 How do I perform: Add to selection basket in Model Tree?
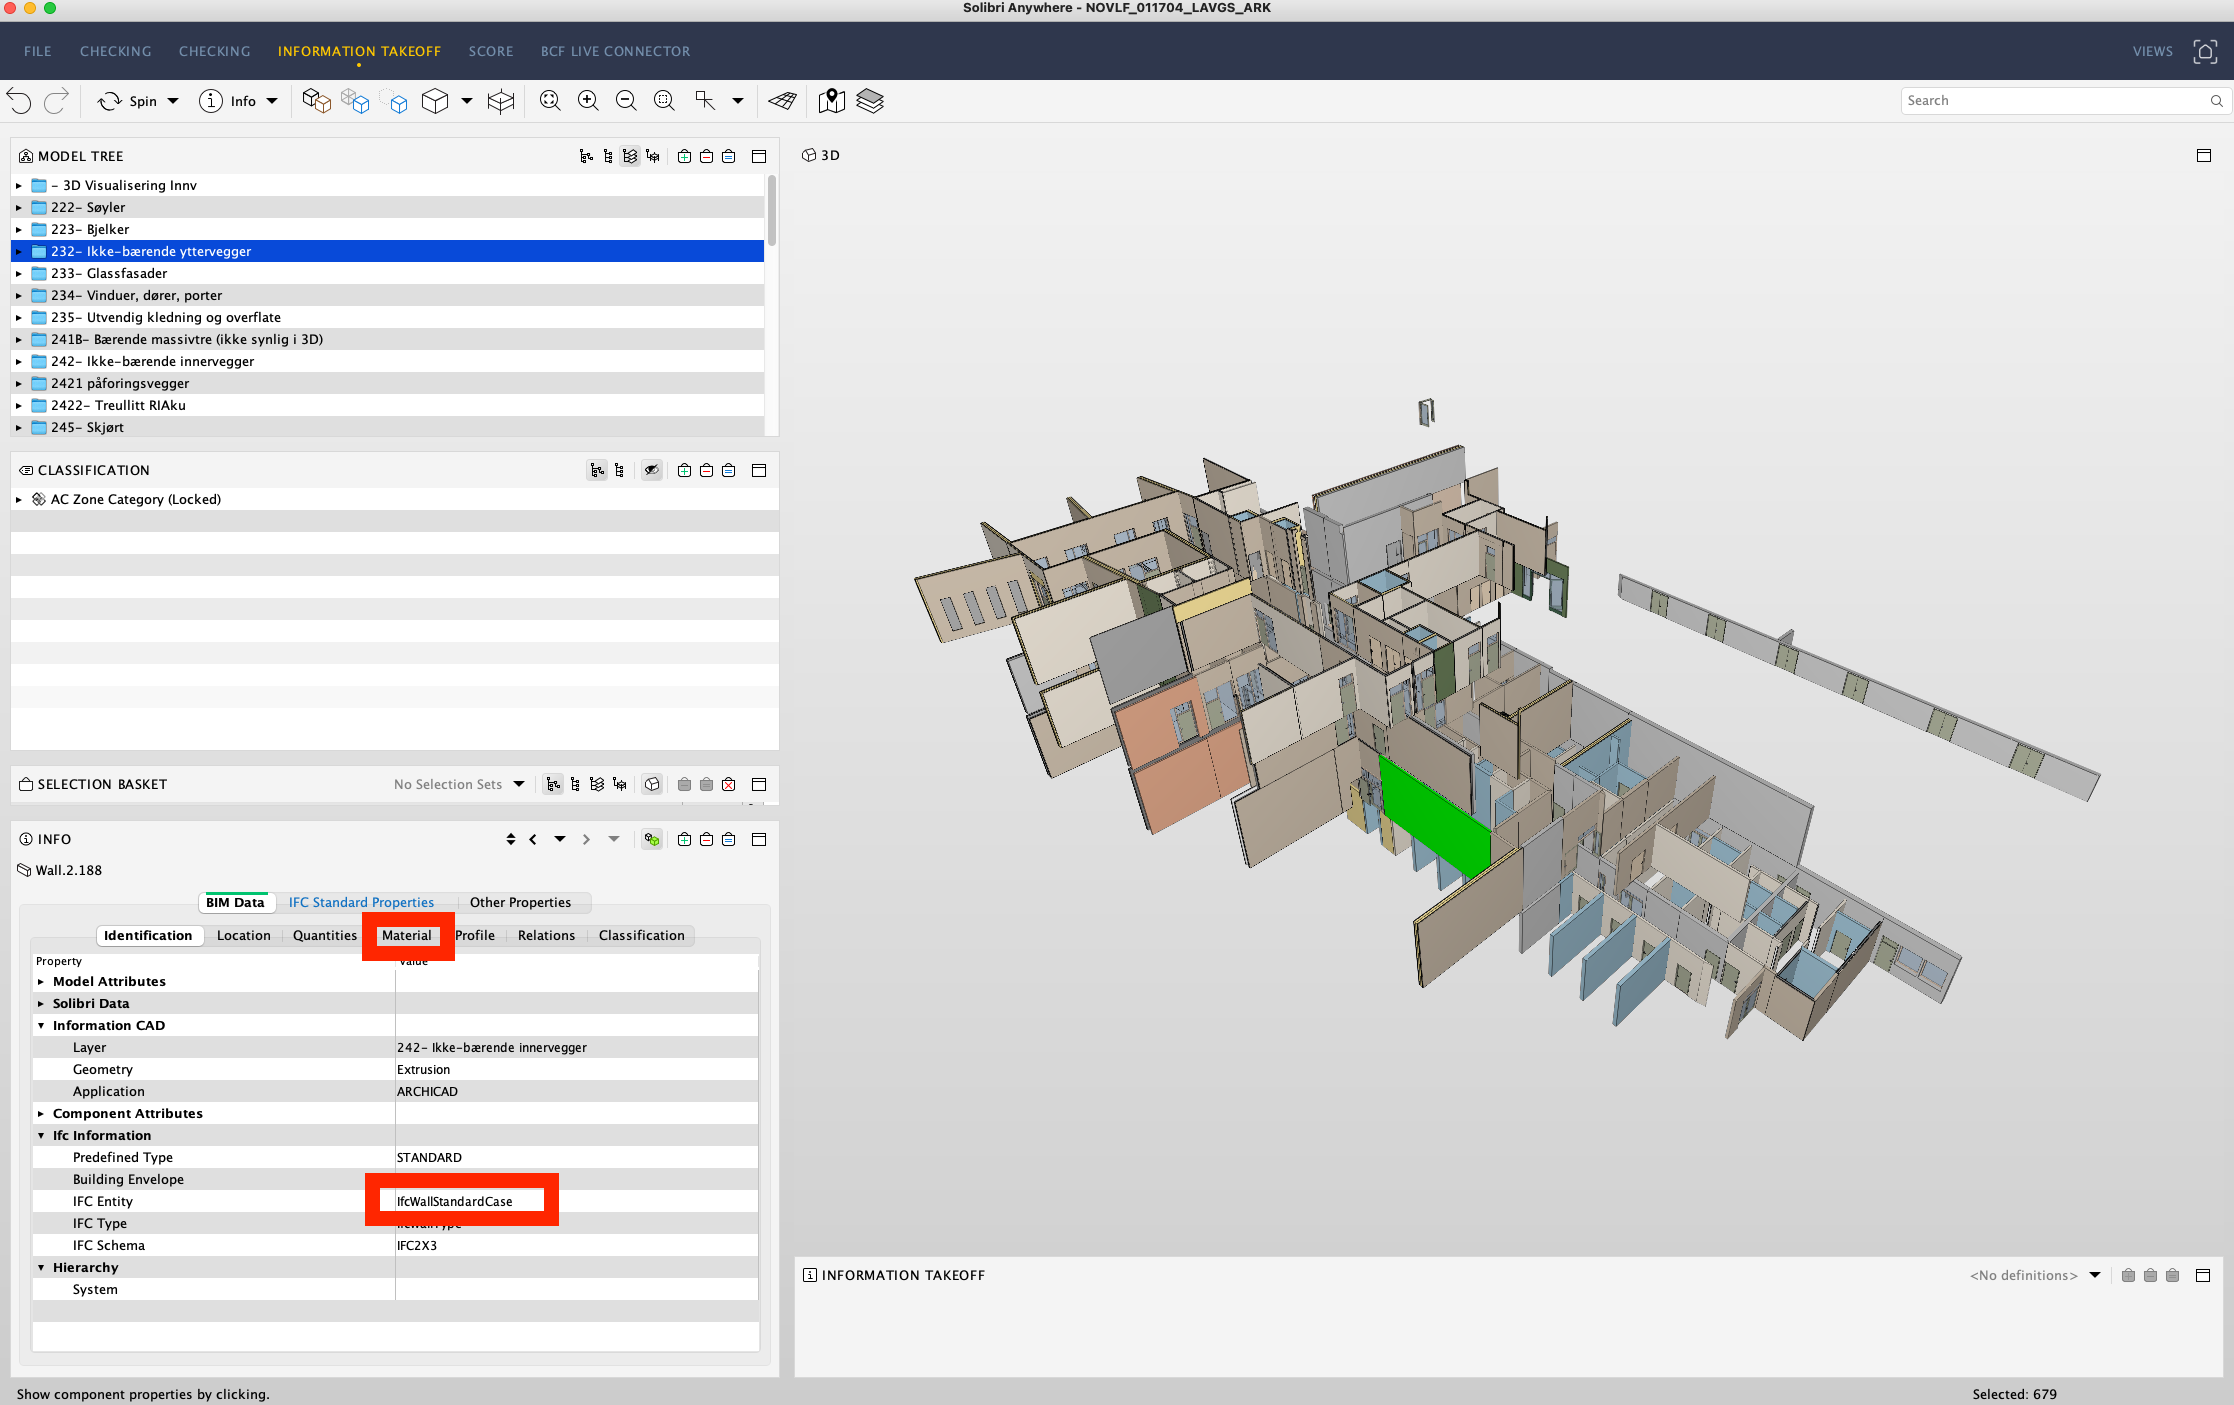pyautogui.click(x=684, y=157)
